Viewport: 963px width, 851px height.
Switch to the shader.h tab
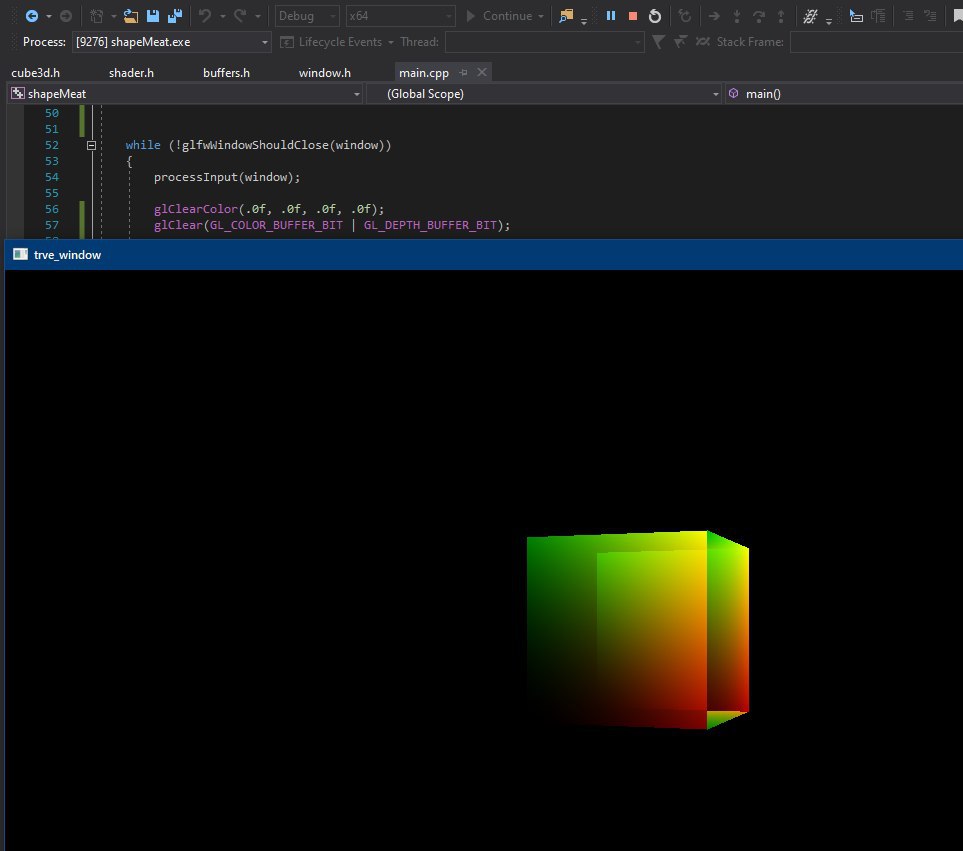coord(131,73)
